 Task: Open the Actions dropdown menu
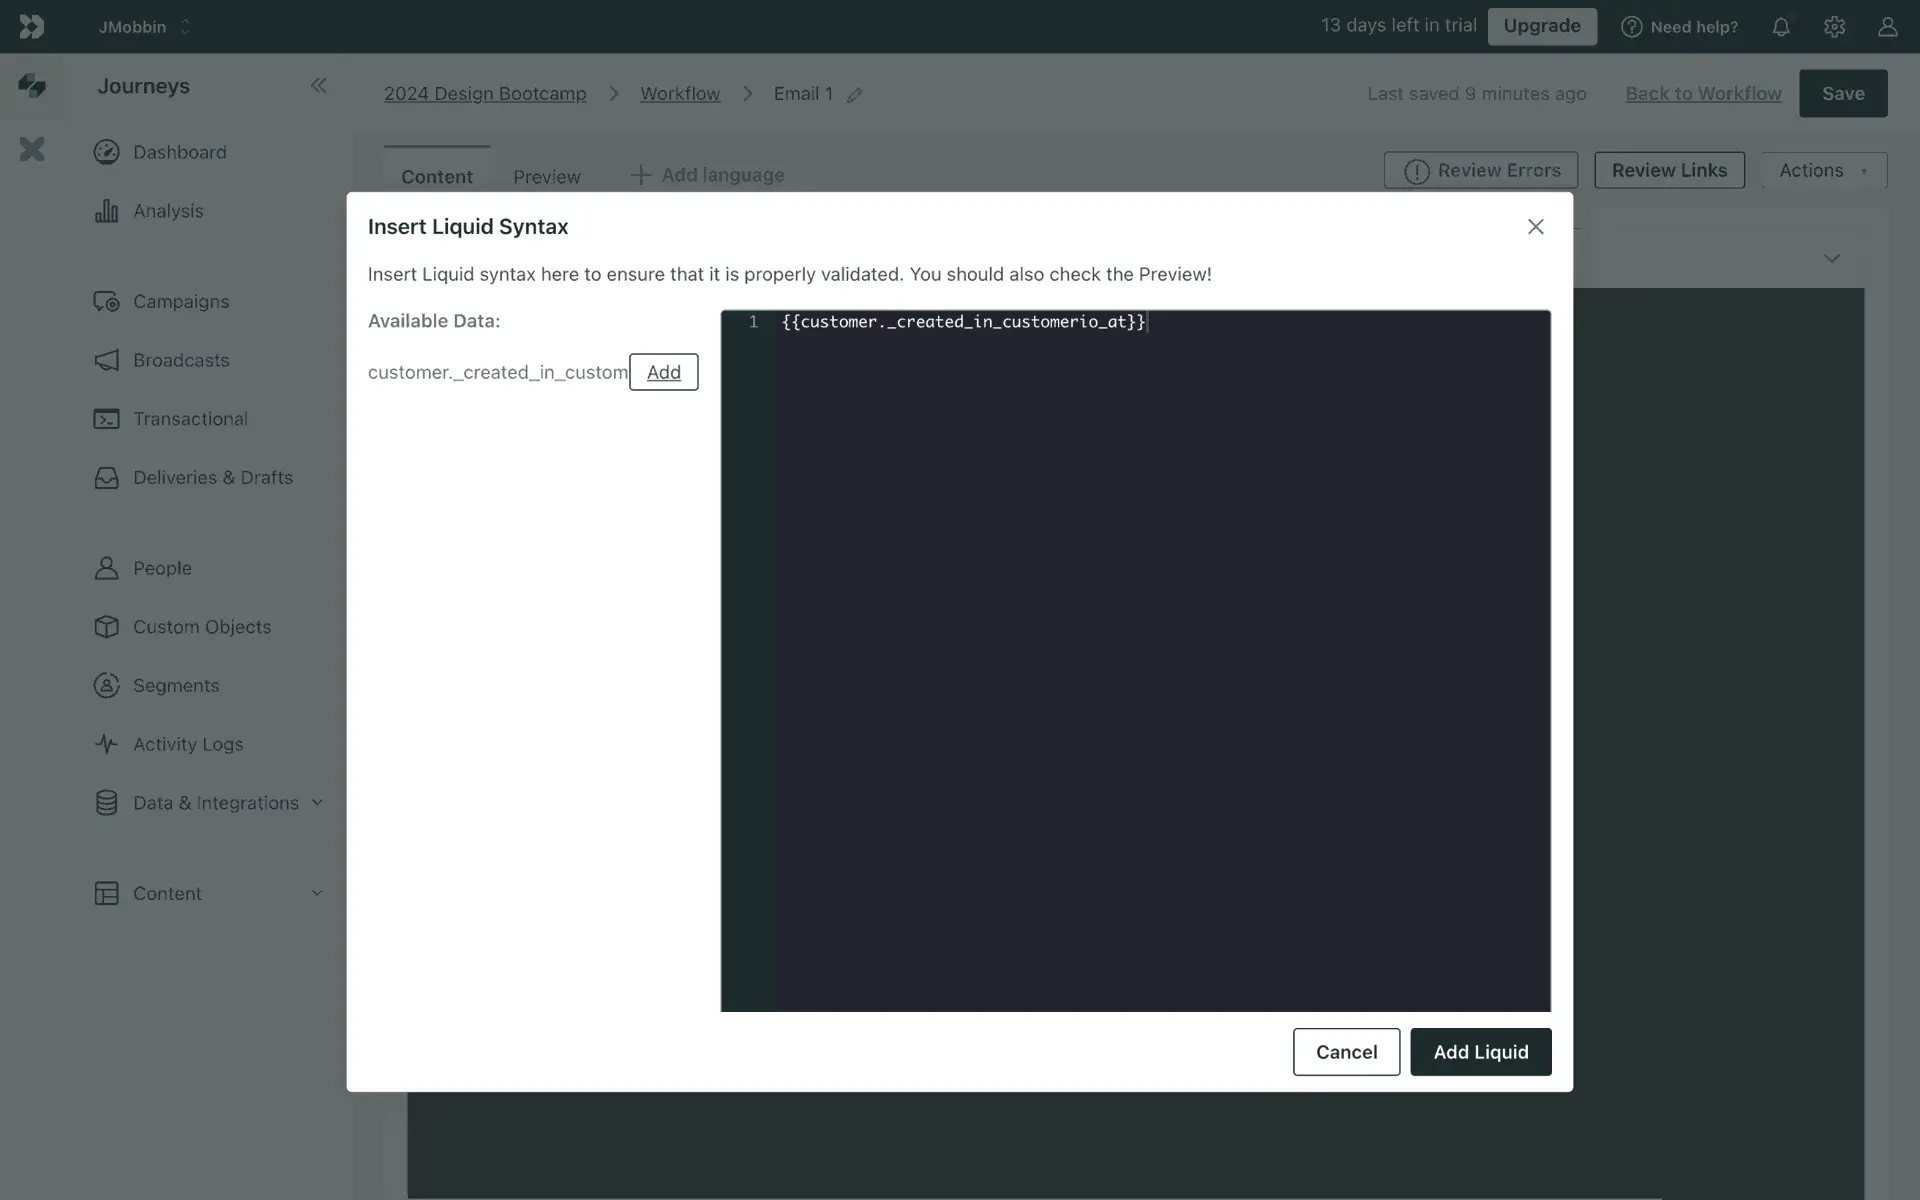coord(1823,170)
